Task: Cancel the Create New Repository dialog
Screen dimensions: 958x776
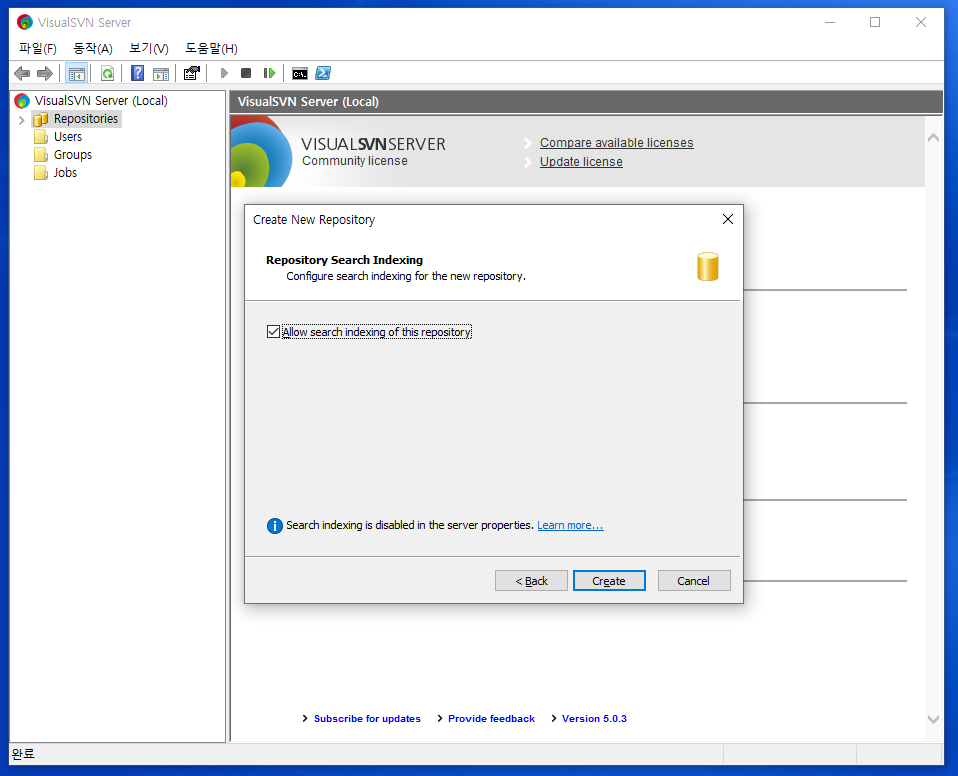Action: [693, 580]
